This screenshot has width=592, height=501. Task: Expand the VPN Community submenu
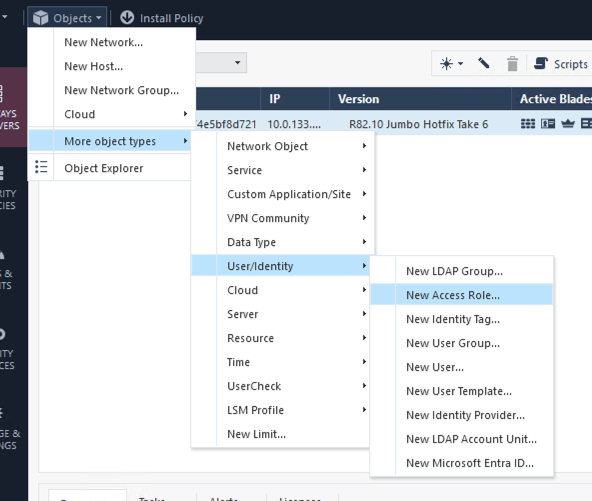pos(283,218)
